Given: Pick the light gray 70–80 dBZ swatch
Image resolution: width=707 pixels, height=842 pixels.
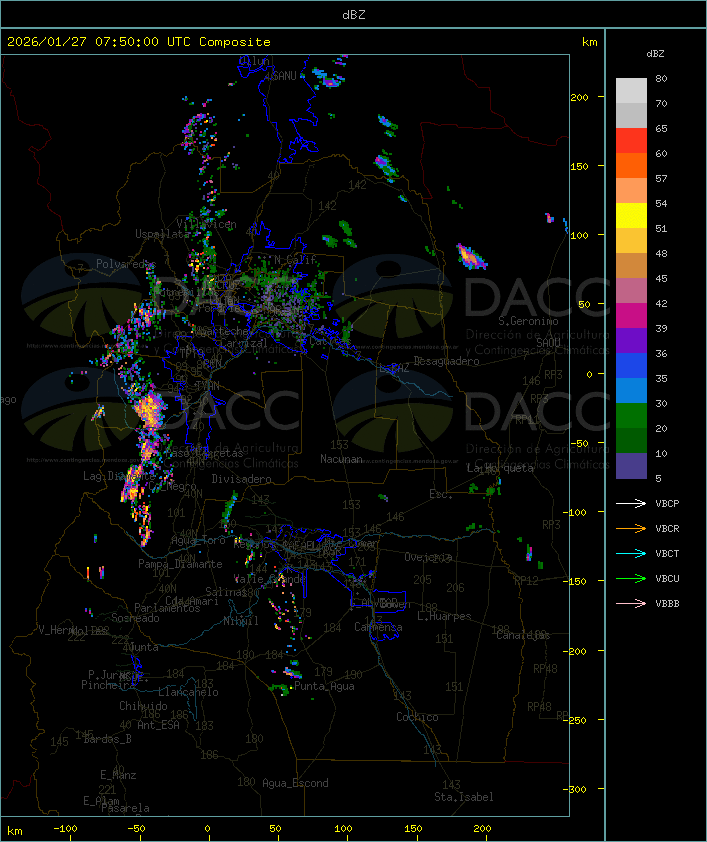Looking at the screenshot, I should (x=631, y=90).
